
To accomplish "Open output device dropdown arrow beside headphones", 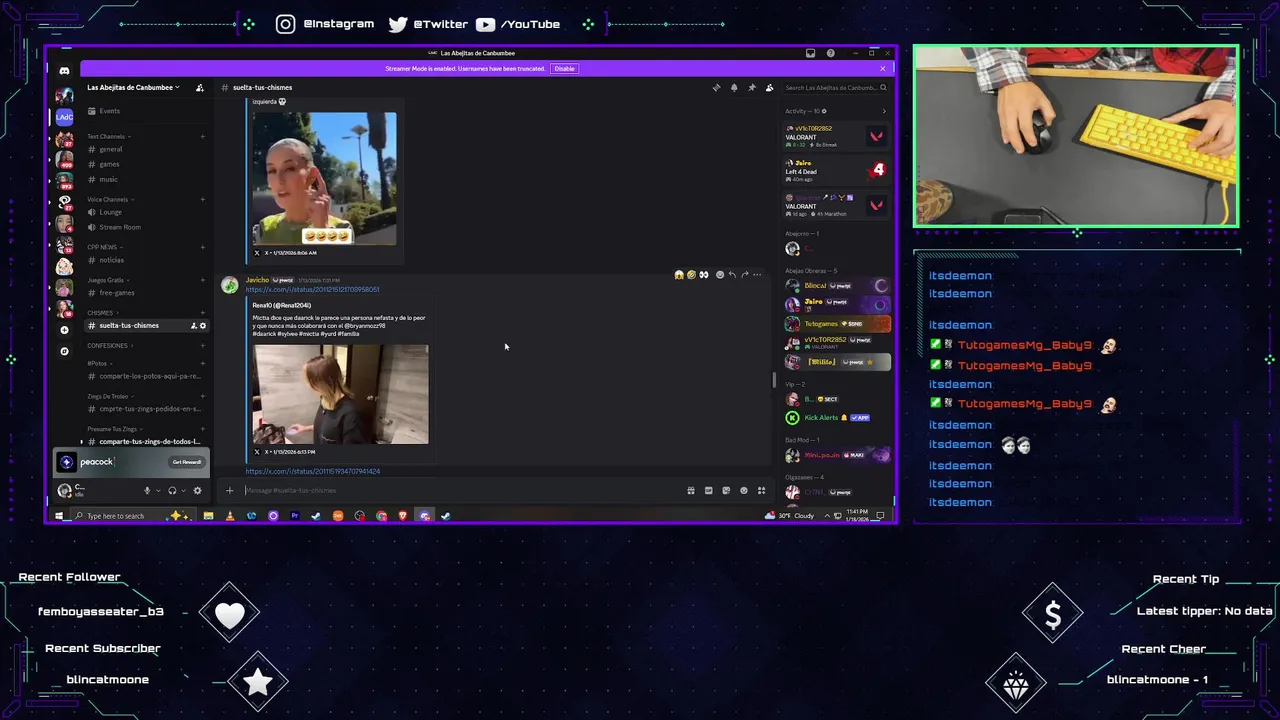I will tap(183, 490).
